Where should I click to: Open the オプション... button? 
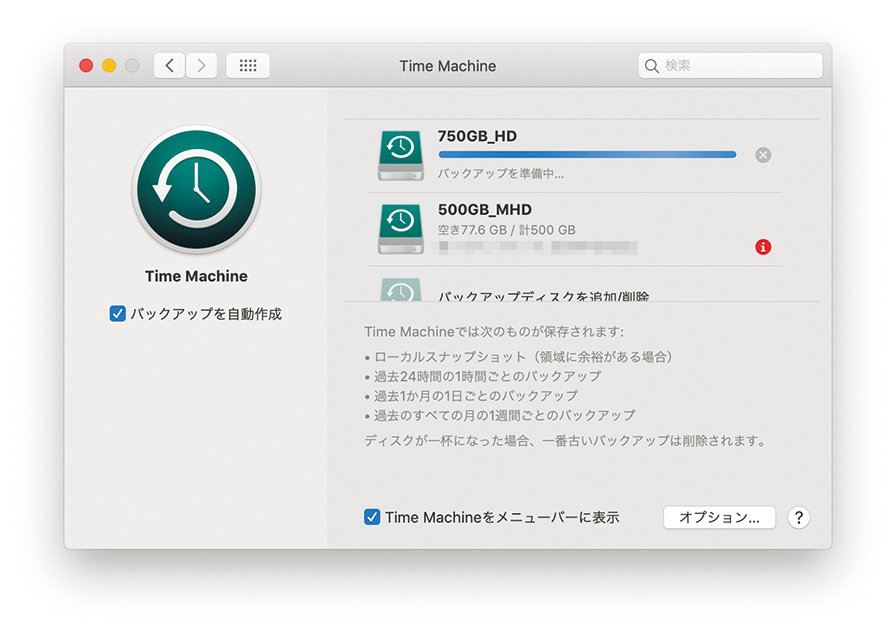coord(719,517)
